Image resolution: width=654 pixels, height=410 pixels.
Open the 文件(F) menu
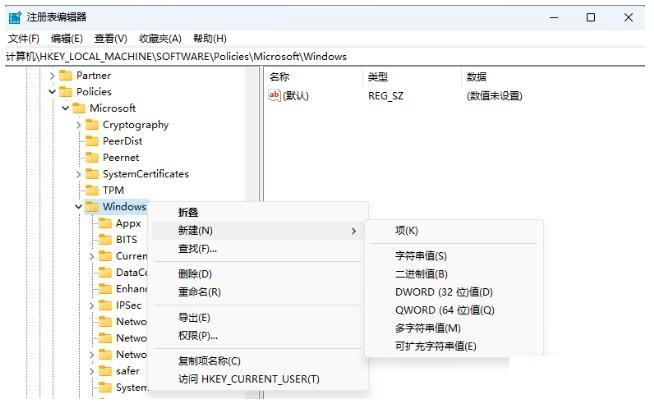[24, 39]
